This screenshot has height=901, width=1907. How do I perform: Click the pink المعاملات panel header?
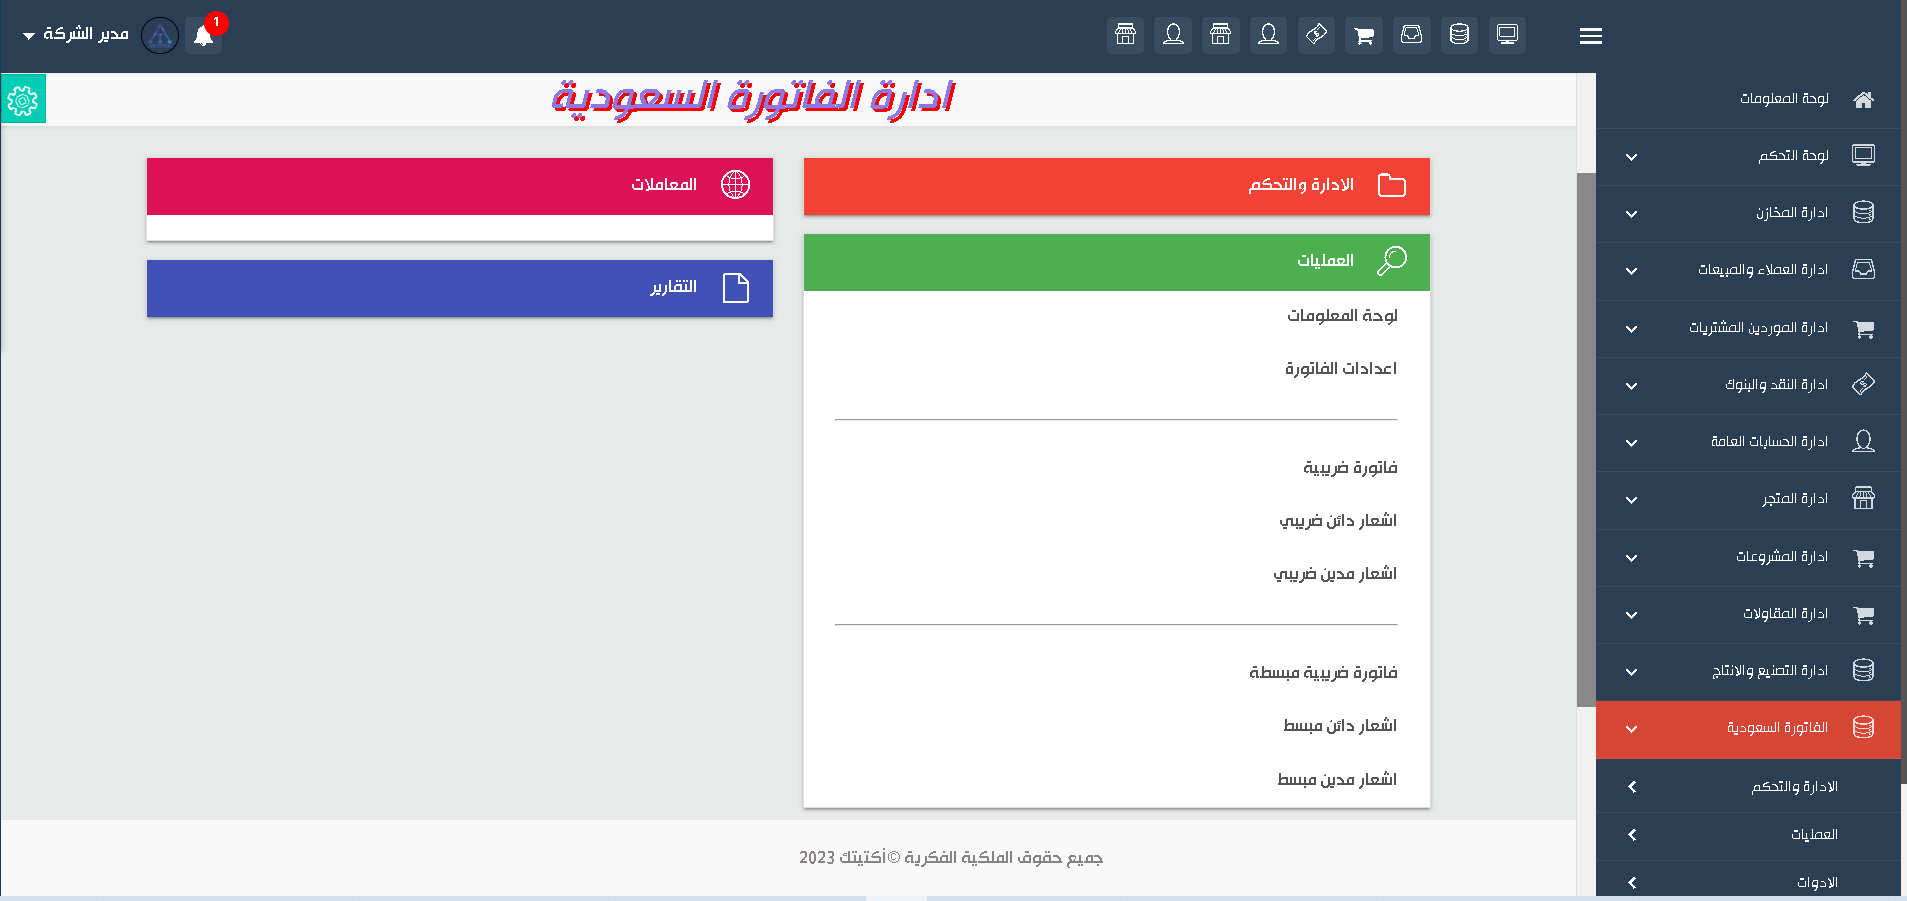[x=459, y=185]
